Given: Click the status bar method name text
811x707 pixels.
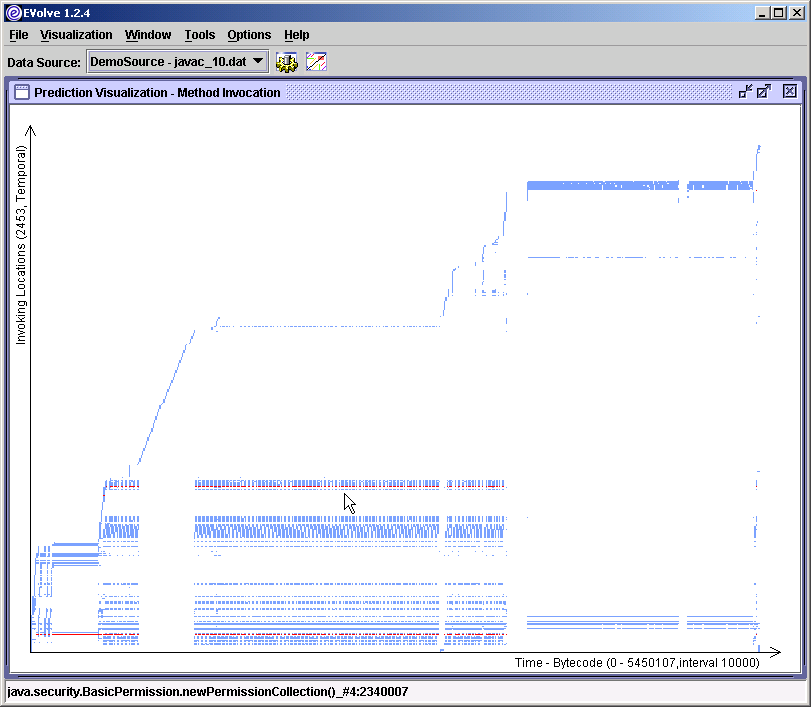Looking at the screenshot, I should tap(207, 691).
